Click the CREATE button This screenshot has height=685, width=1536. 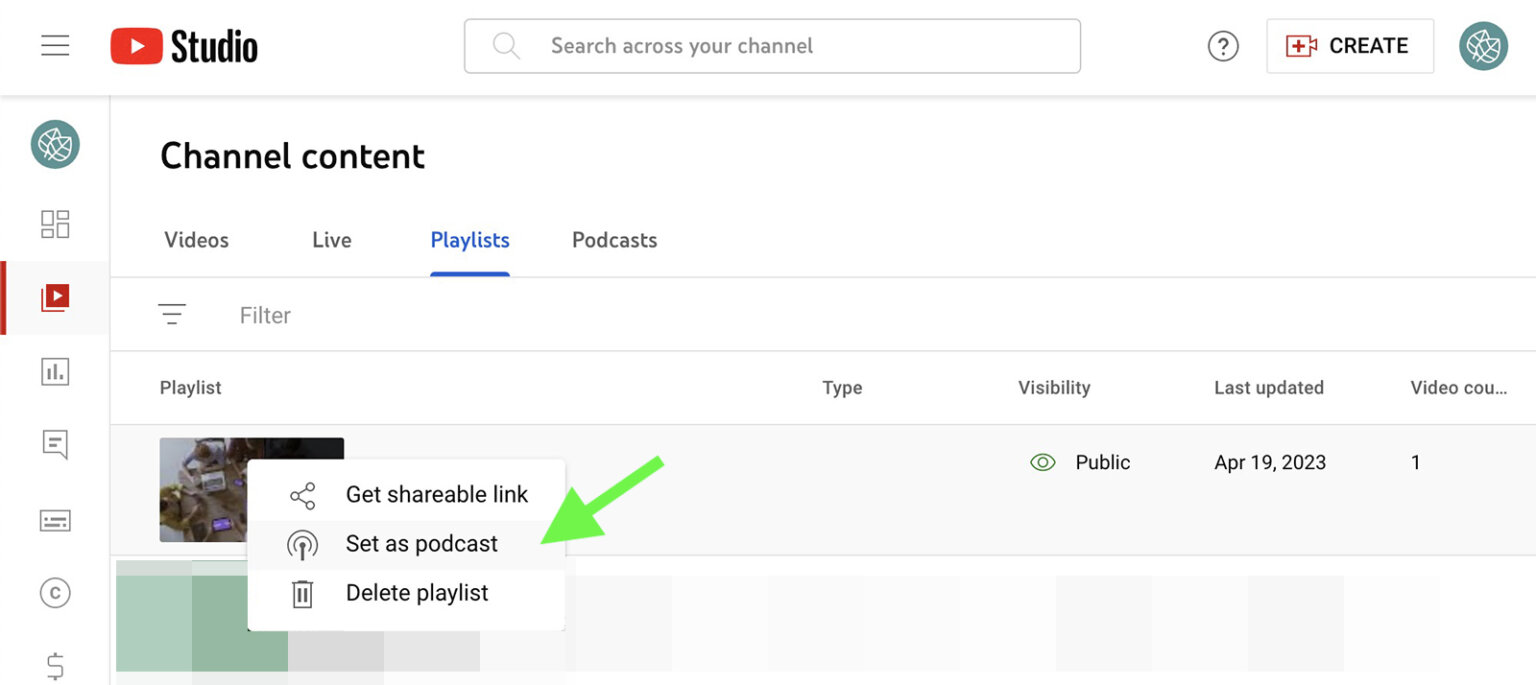[x=1350, y=45]
